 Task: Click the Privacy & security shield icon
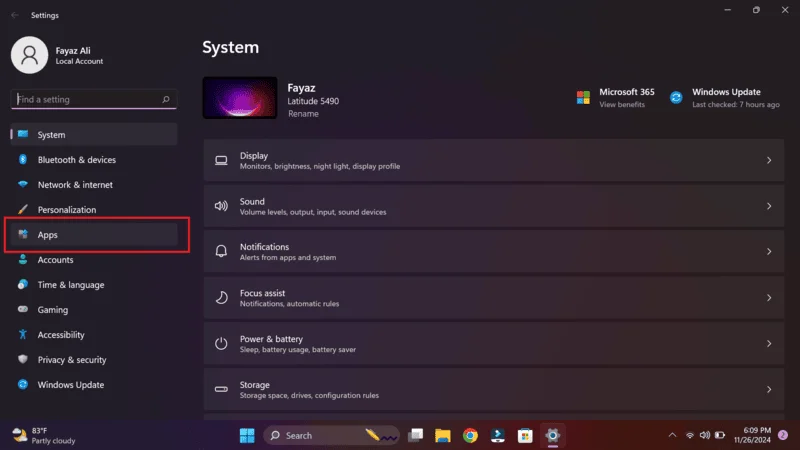pyautogui.click(x=22, y=359)
